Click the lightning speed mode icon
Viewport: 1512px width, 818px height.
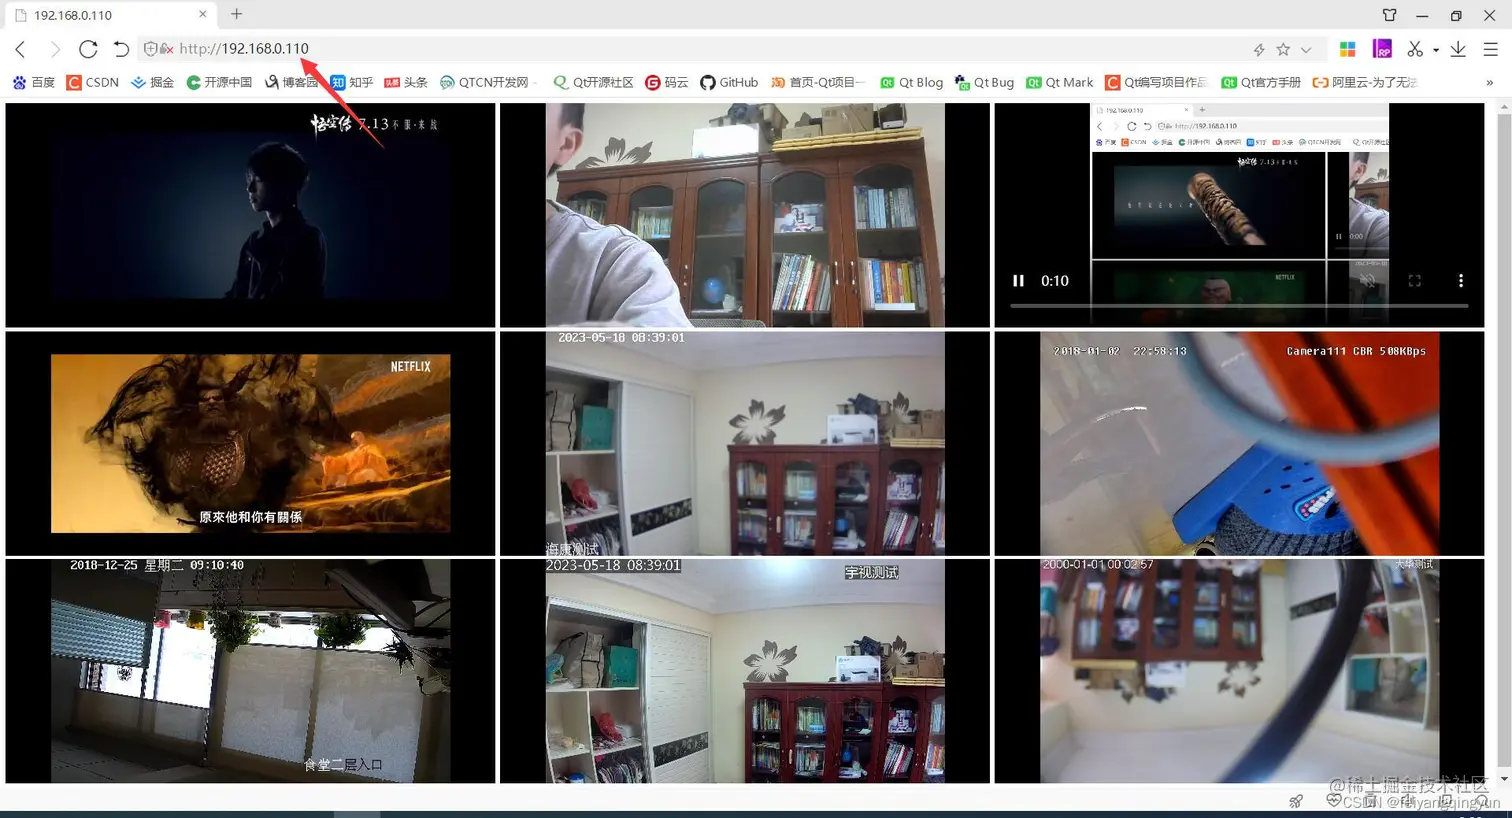(x=1259, y=49)
